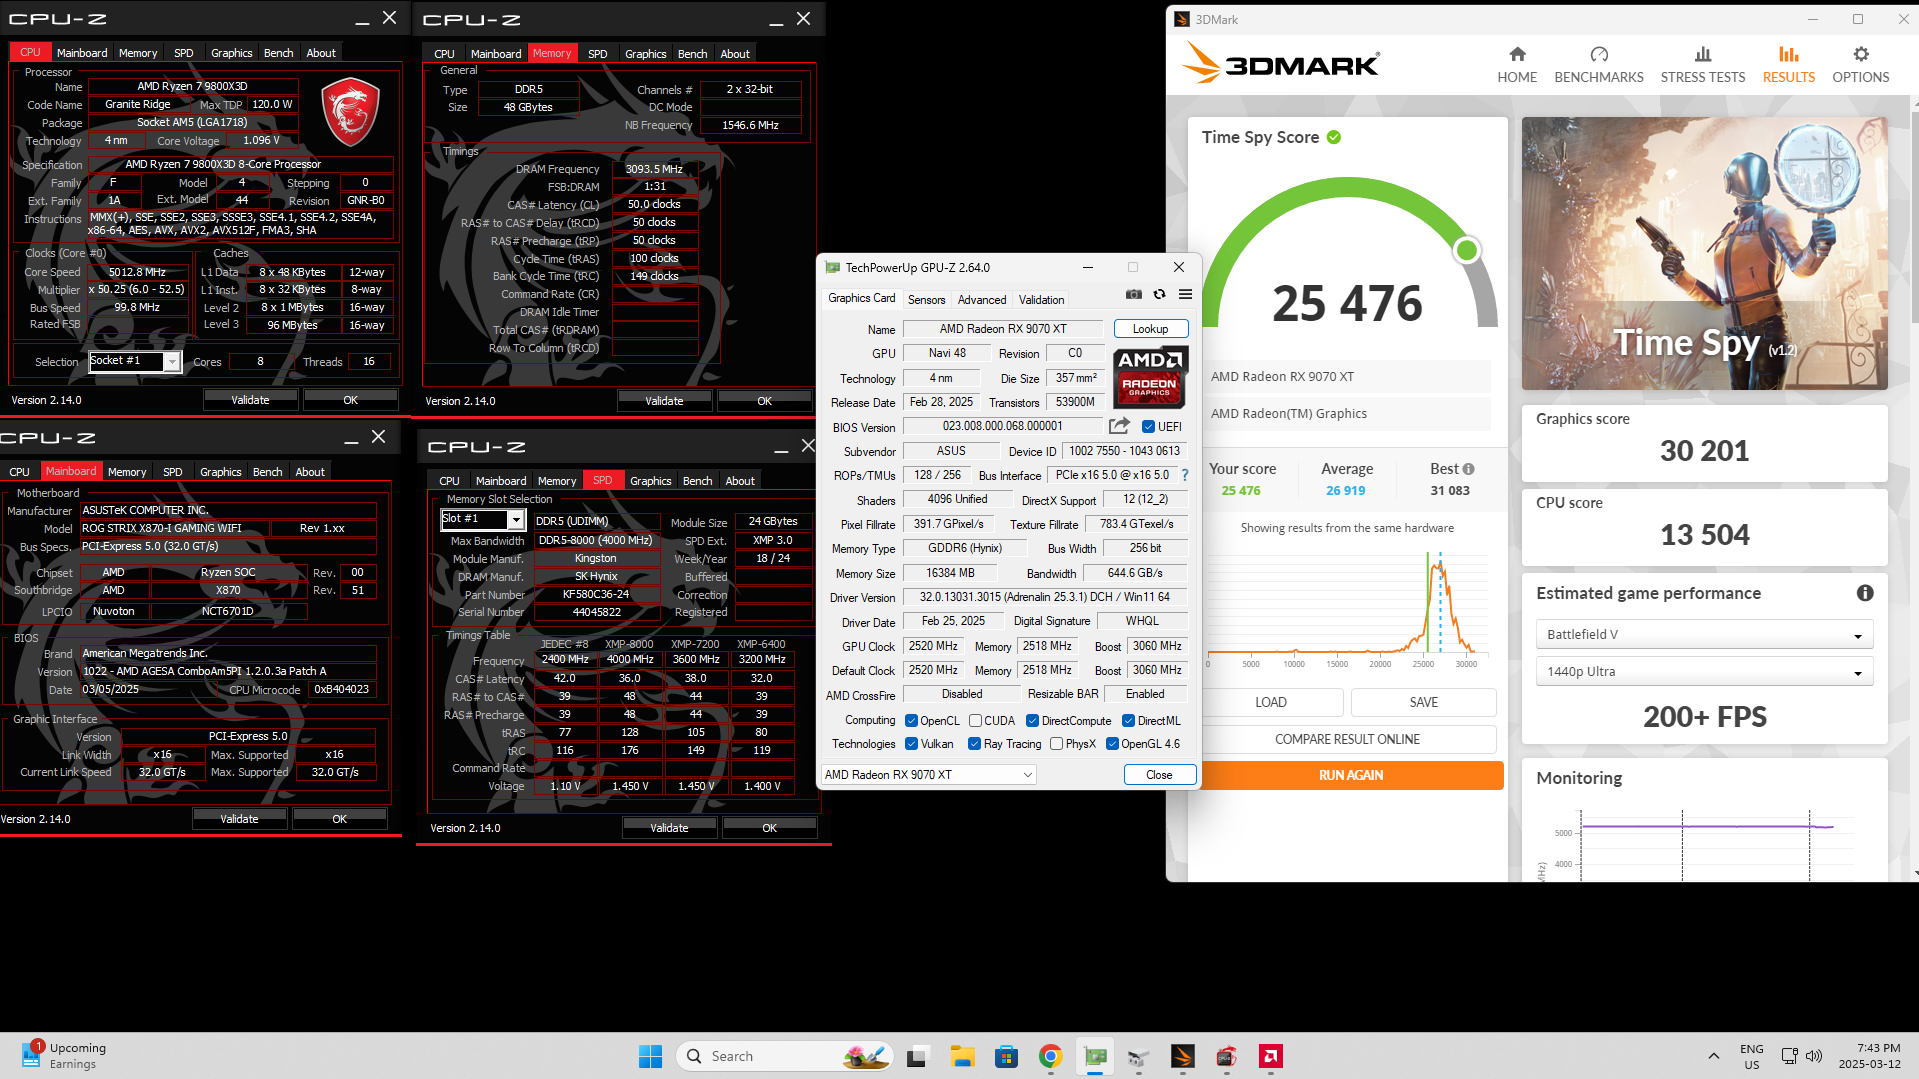This screenshot has width=1919, height=1079.
Task: Open Socket #1 selection dropdown in CPU-Z
Action: [135, 361]
